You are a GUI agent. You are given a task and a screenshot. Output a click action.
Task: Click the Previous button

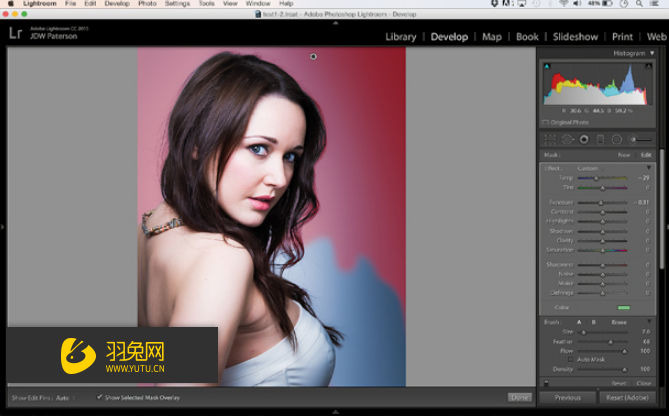[x=567, y=398]
